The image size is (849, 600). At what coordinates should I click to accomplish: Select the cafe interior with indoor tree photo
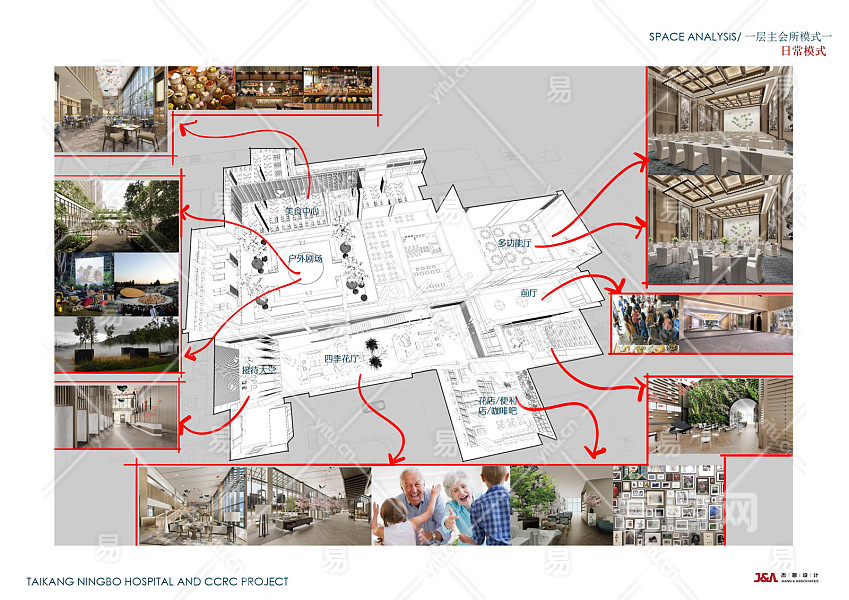tap(561, 506)
